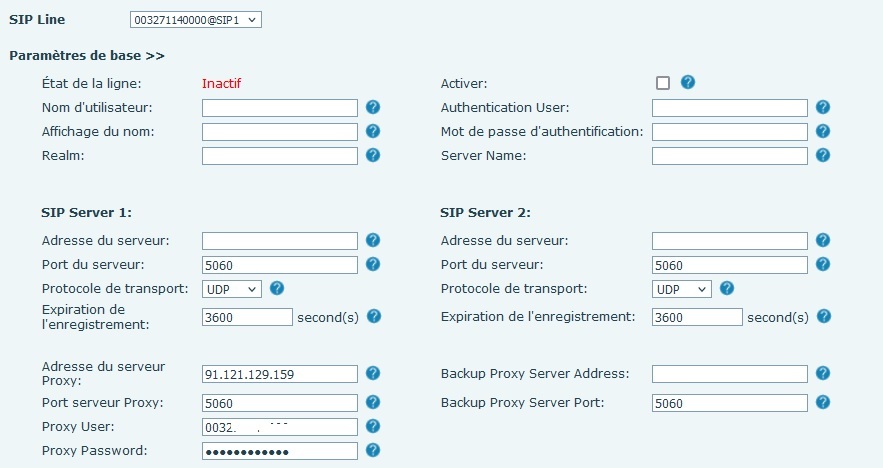Click SIP Server 1 Adresse du serveur field
The image size is (883, 468).
click(x=280, y=241)
